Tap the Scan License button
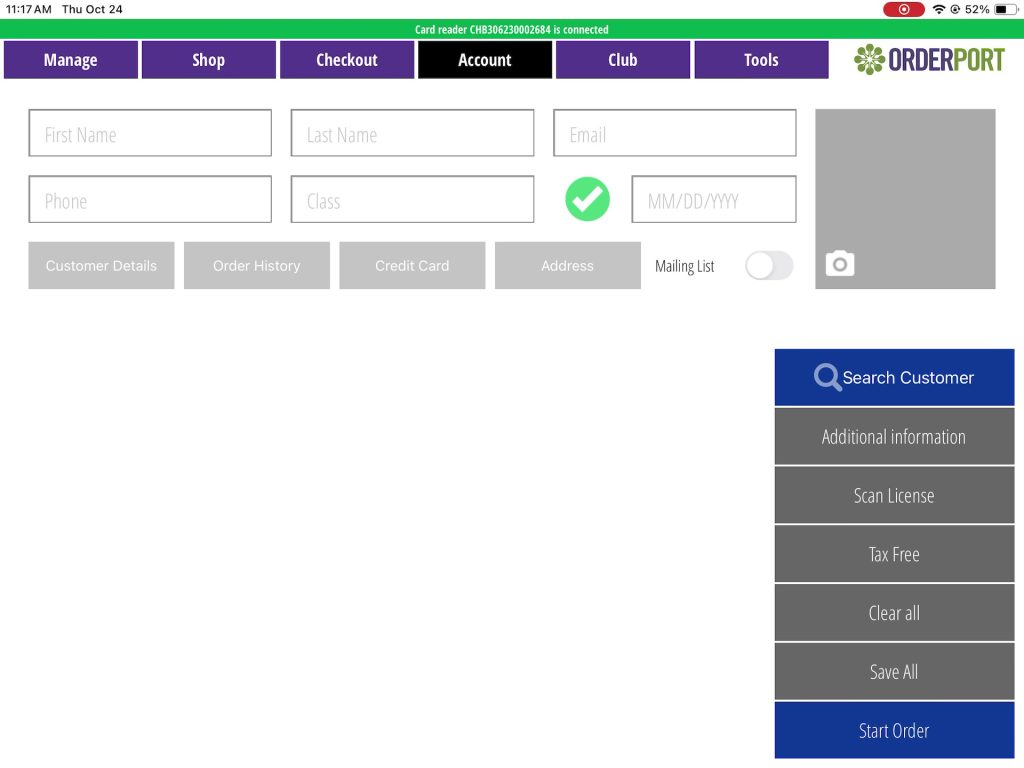The width and height of the screenshot is (1024, 768). tap(894, 496)
